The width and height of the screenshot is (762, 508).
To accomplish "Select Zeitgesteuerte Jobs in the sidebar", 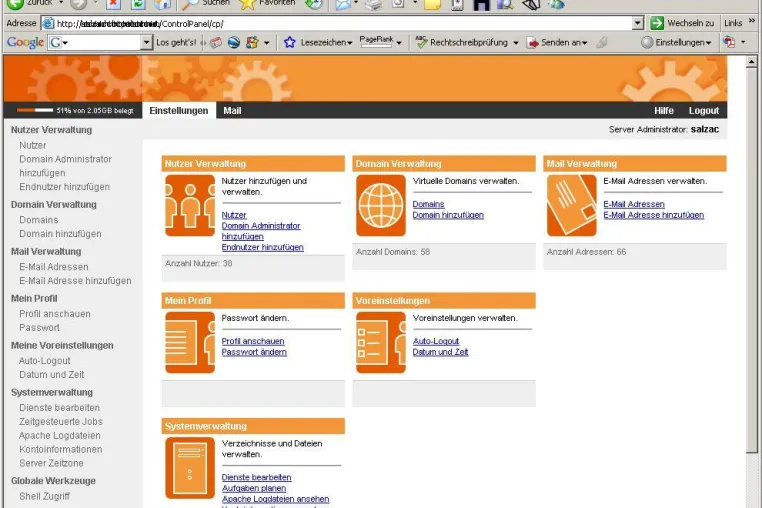I will pos(61,421).
